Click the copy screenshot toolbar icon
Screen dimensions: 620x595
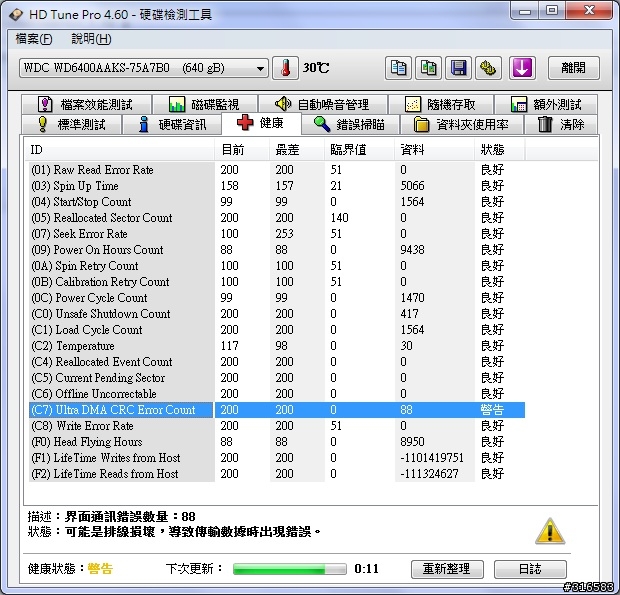(x=428, y=68)
